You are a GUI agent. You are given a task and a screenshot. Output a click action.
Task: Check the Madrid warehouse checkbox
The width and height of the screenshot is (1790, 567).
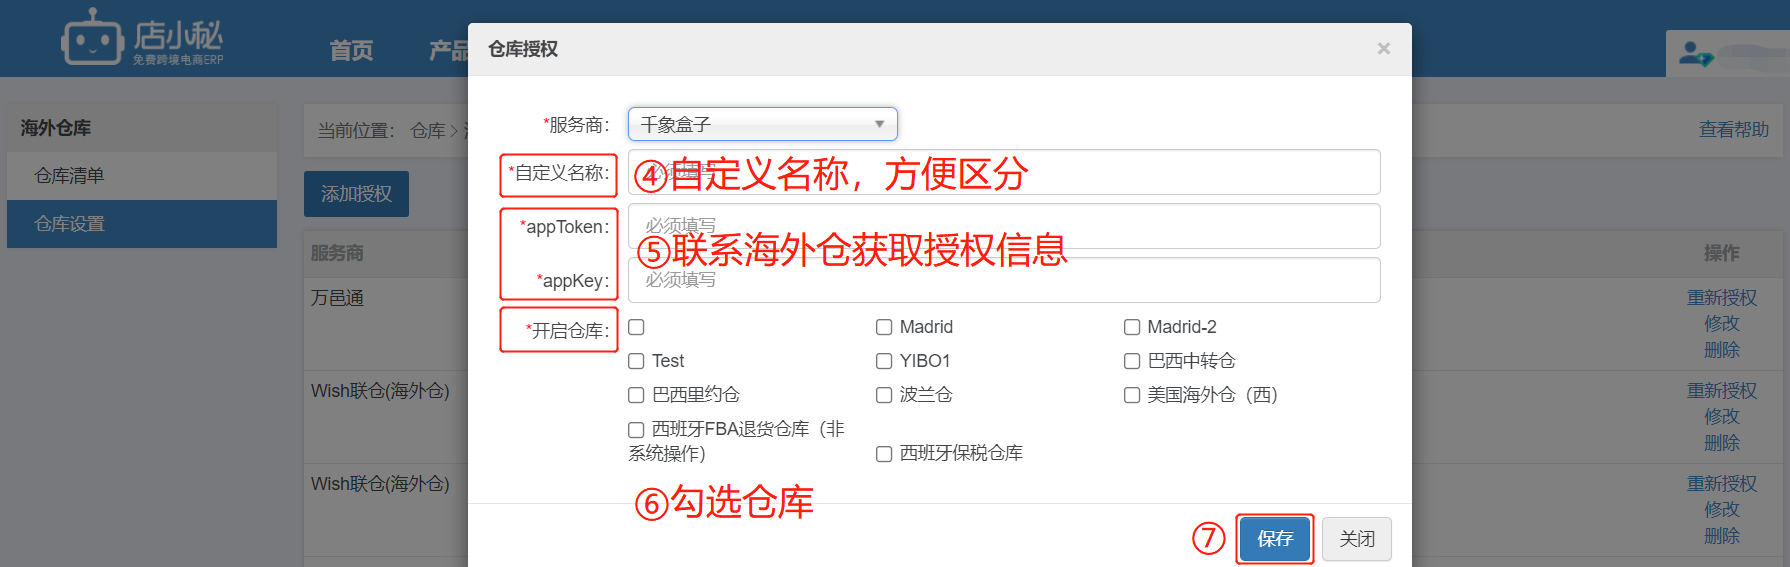tap(884, 327)
